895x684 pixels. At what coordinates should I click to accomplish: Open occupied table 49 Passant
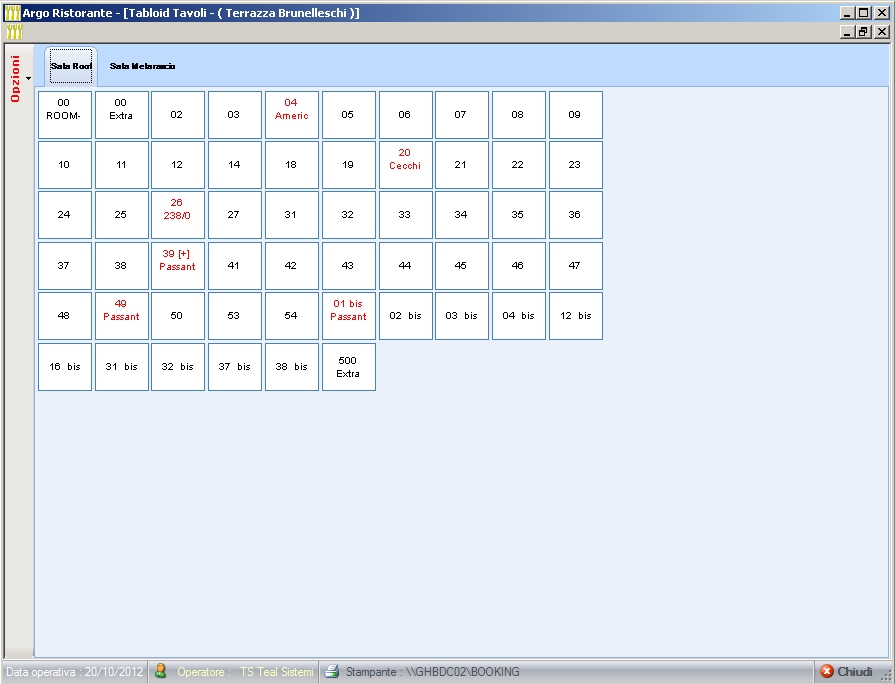coord(122,316)
